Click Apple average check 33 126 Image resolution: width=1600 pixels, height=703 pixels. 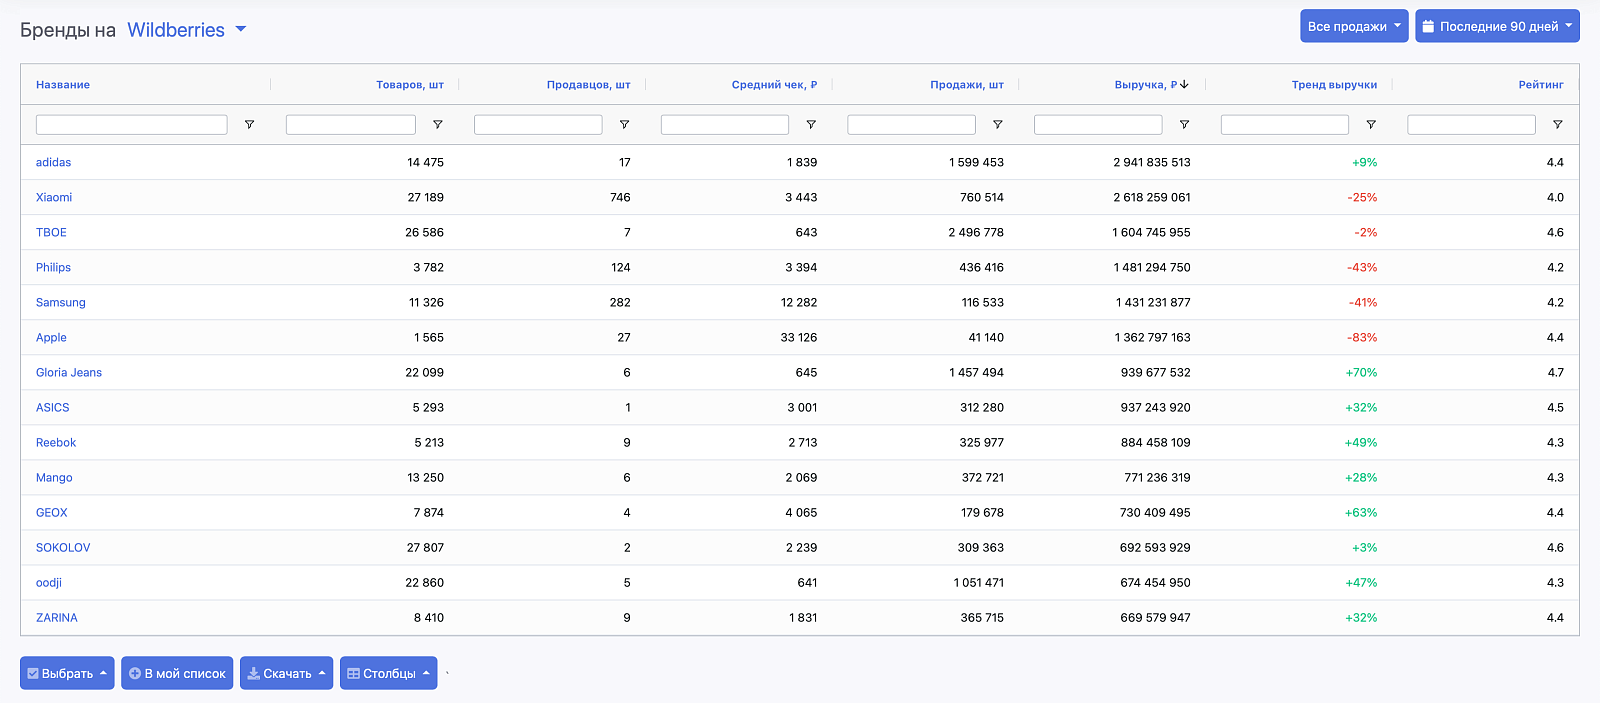point(799,337)
